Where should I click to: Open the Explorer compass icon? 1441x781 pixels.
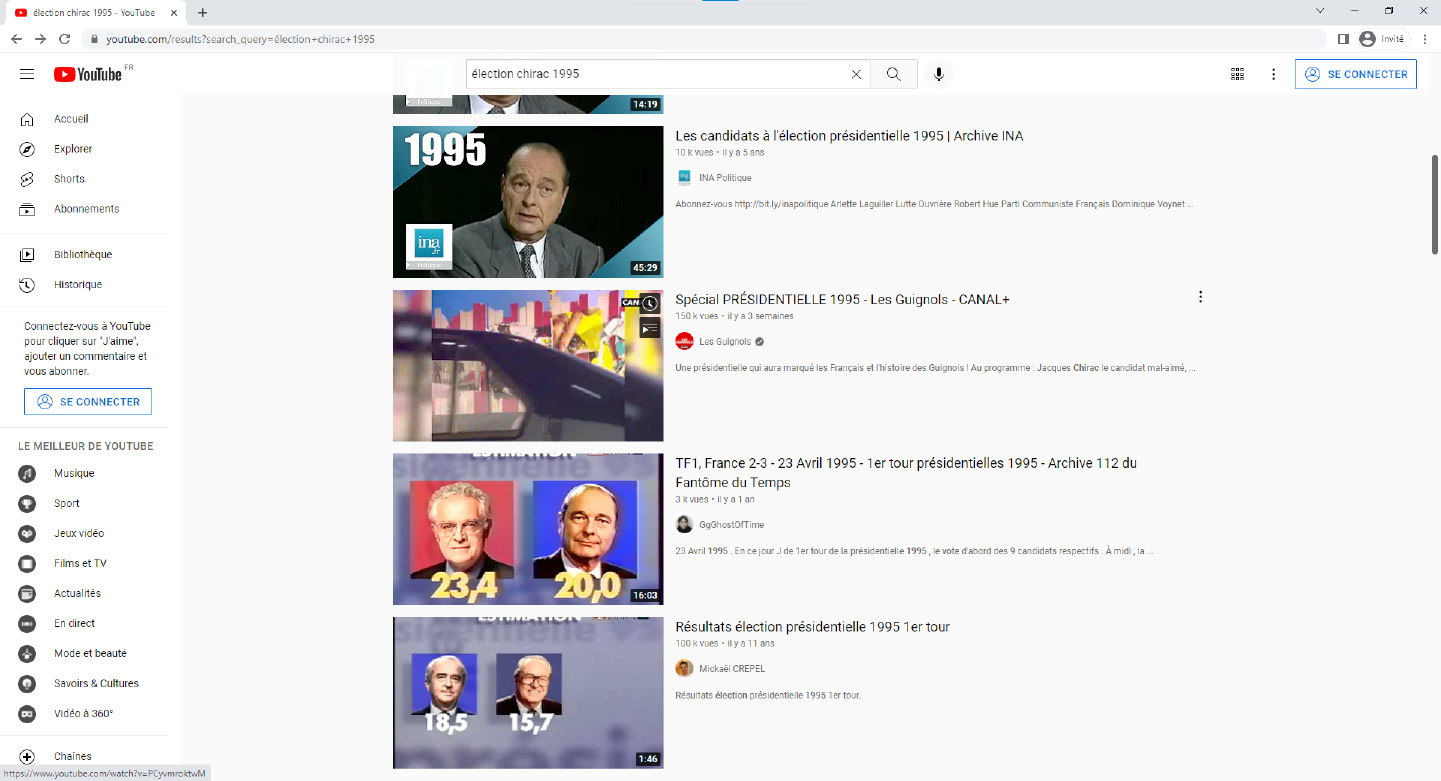coord(28,149)
